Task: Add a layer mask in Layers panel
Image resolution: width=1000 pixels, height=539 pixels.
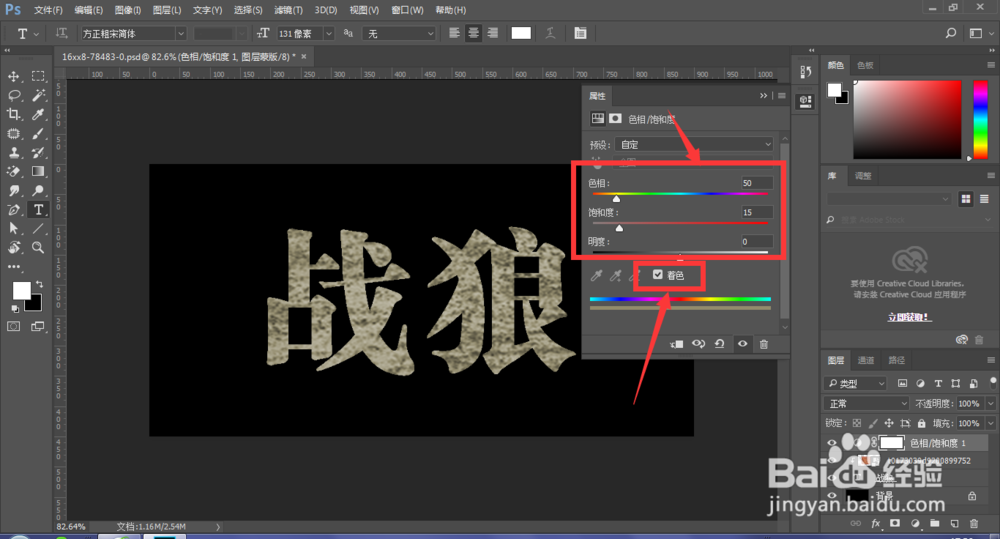Action: click(x=895, y=524)
